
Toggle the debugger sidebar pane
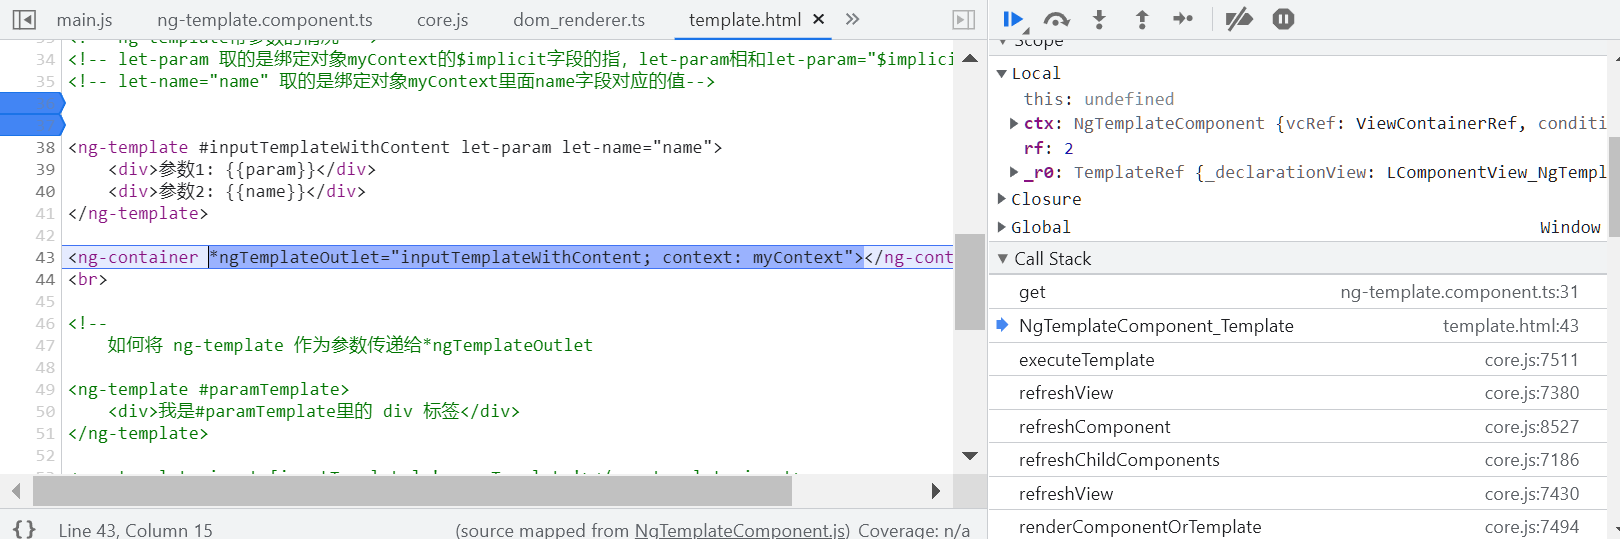963,19
